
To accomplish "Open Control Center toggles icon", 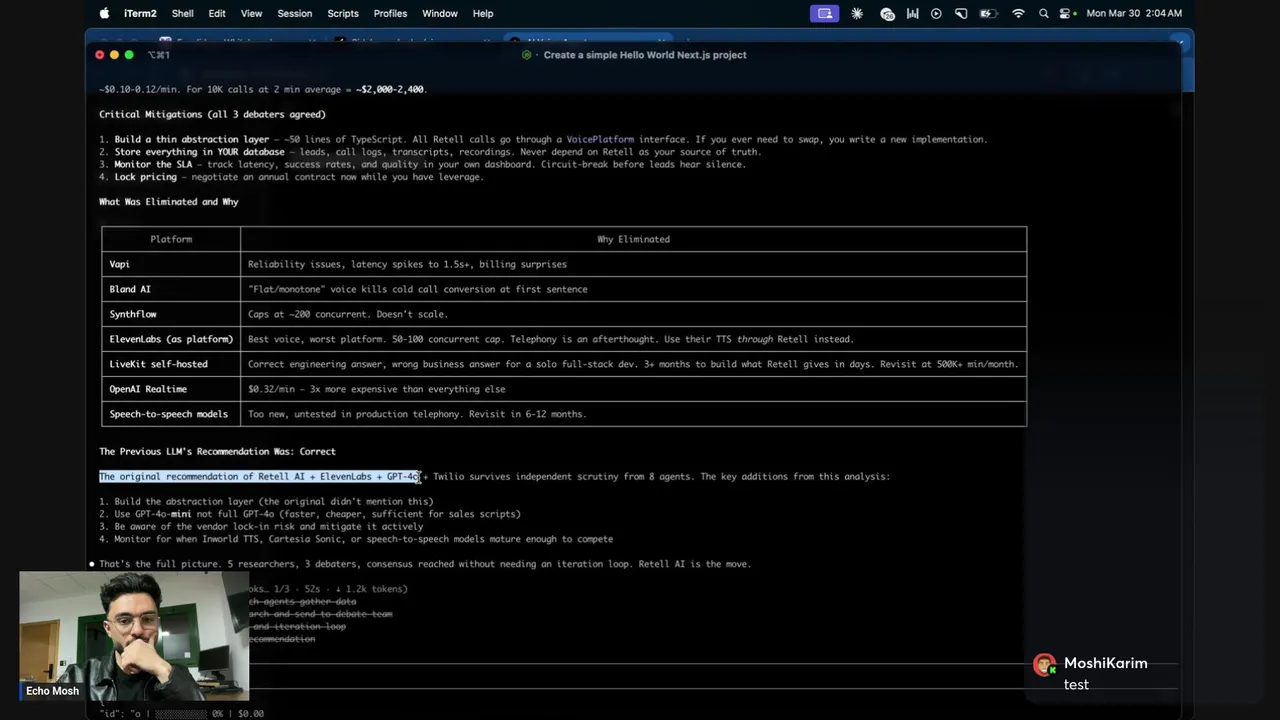I will pyautogui.click(x=1066, y=13).
